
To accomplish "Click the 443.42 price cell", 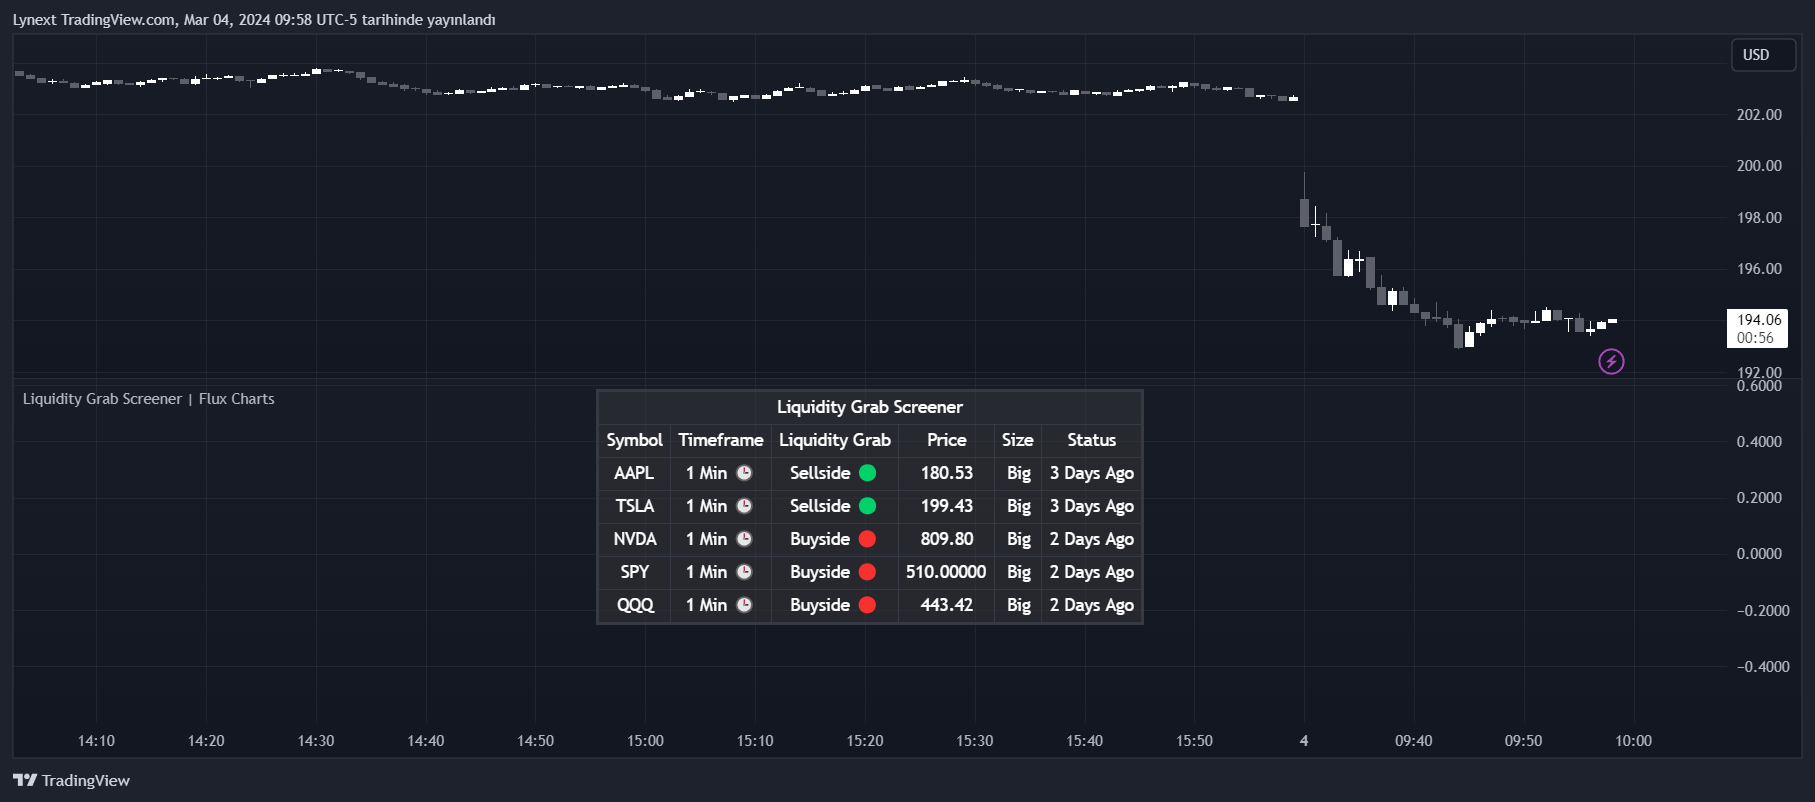I will click(946, 605).
